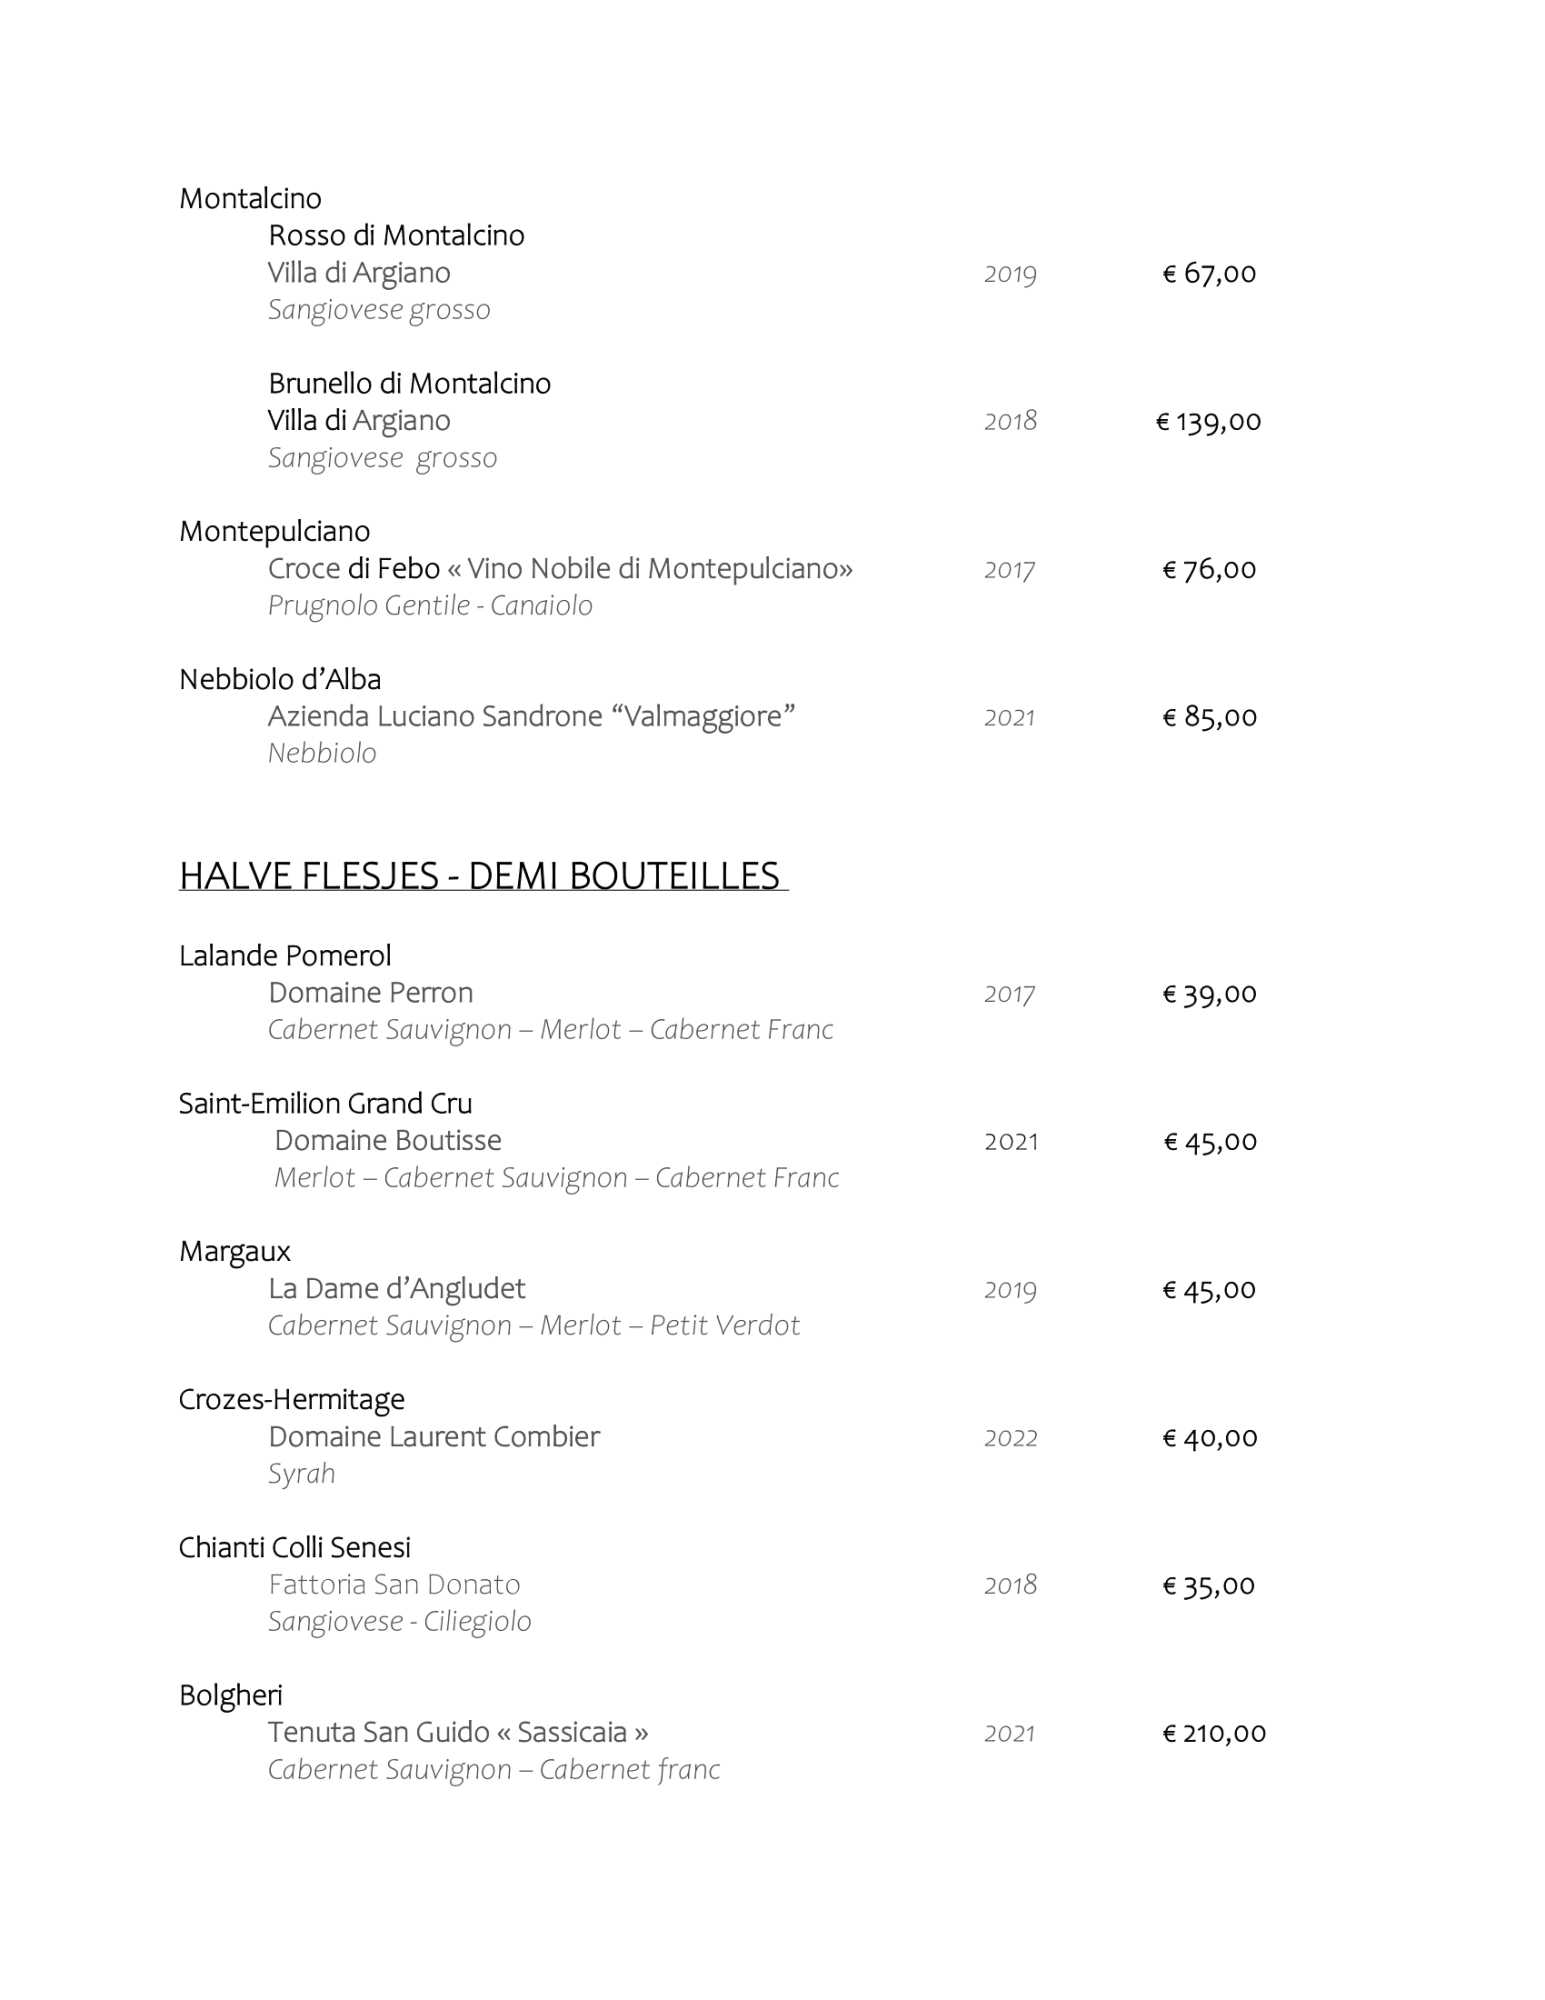Click the Montalcino region label
1545x2000 pixels.
250,198
